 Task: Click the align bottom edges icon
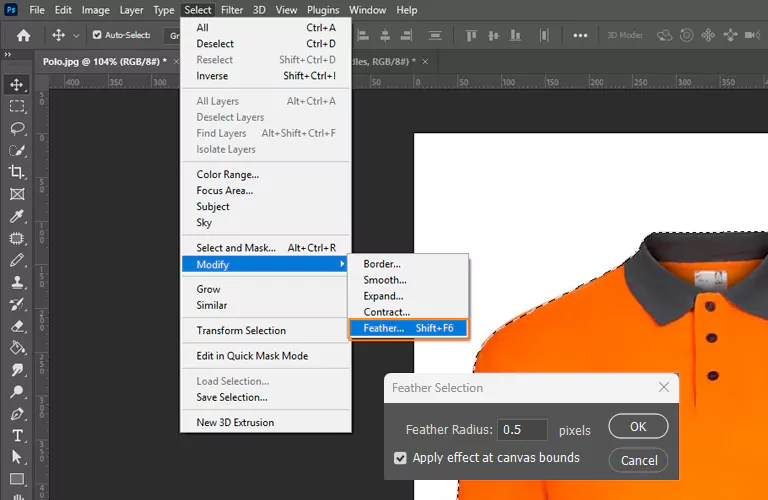point(515,35)
